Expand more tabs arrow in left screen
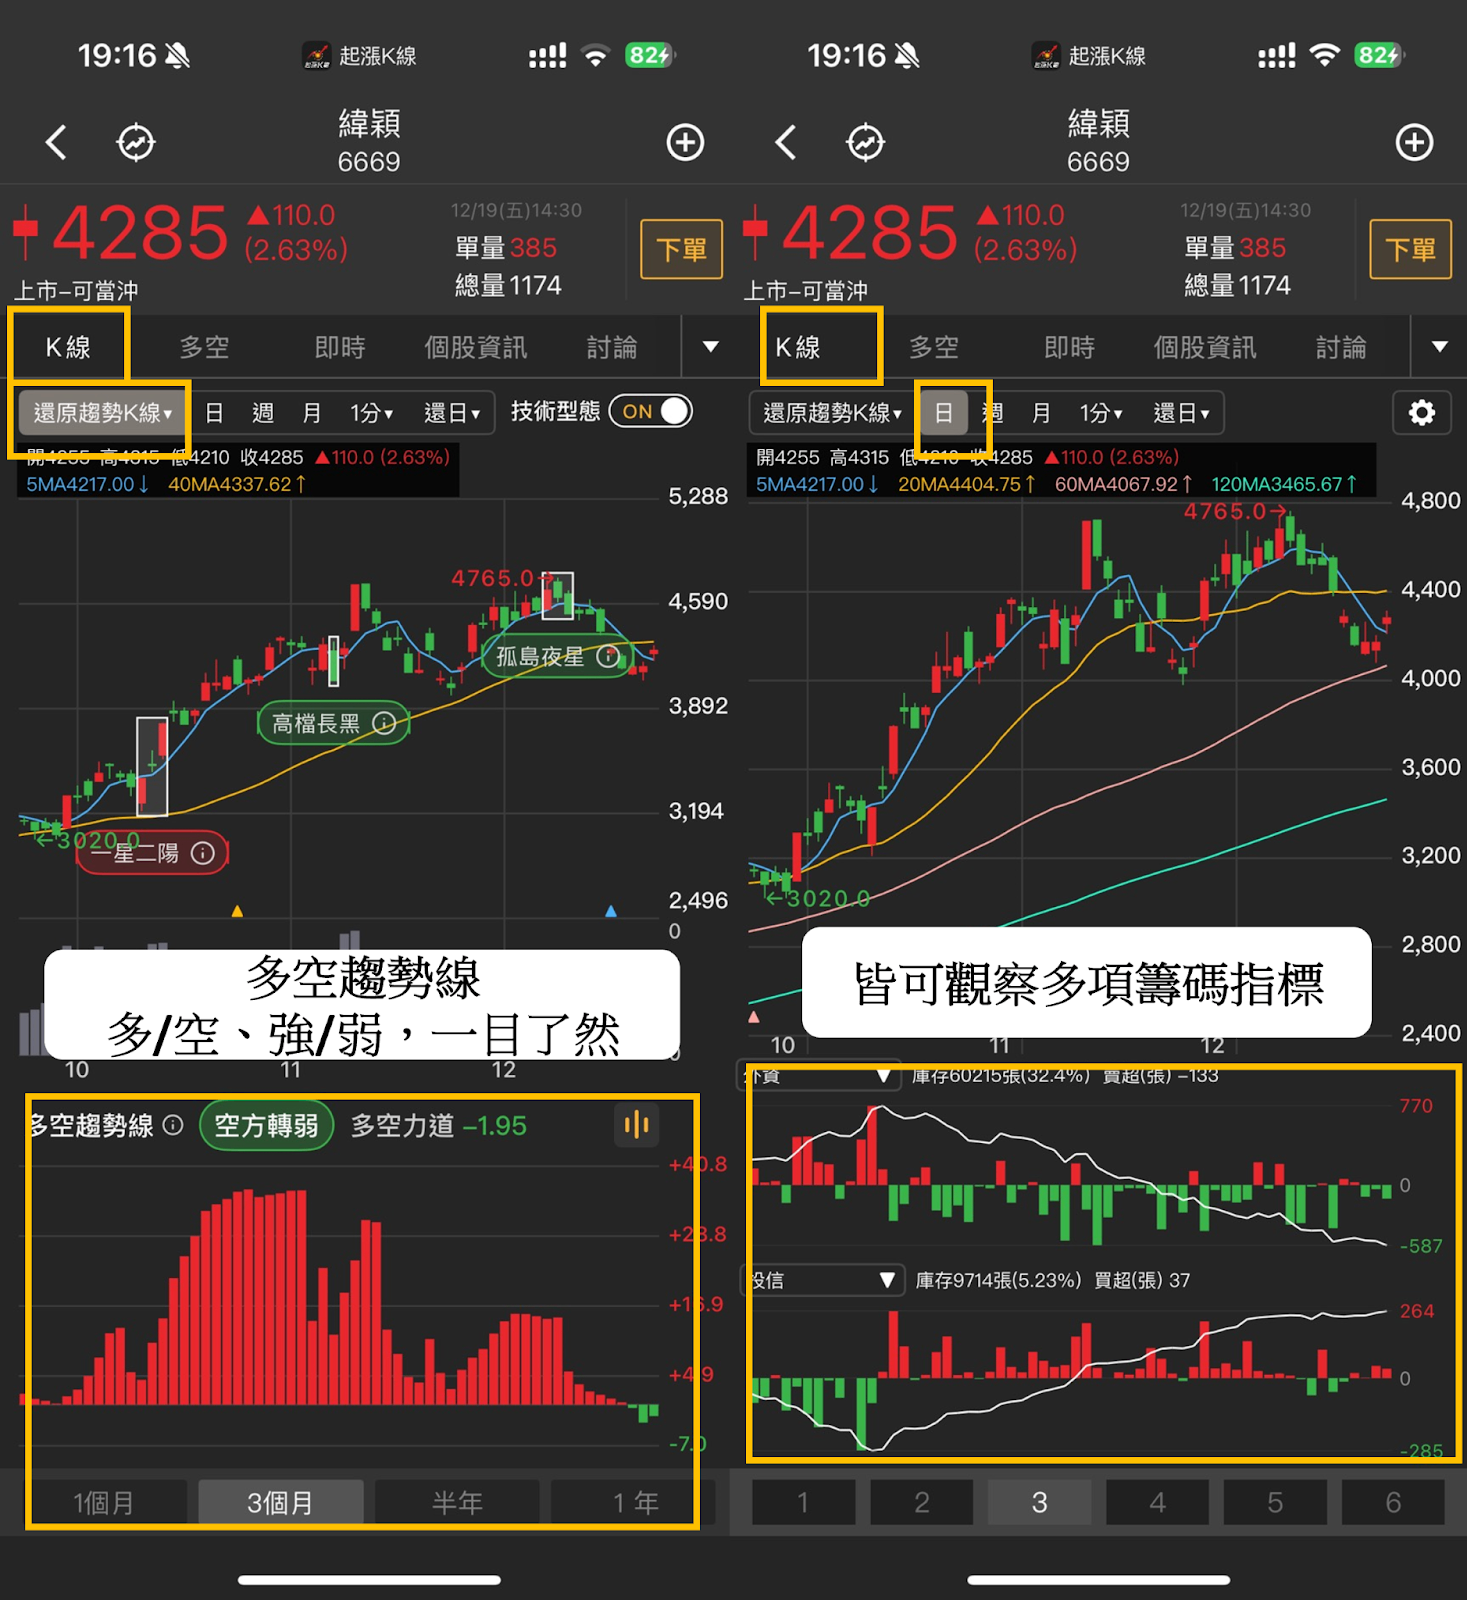Image resolution: width=1467 pixels, height=1600 pixels. (711, 347)
